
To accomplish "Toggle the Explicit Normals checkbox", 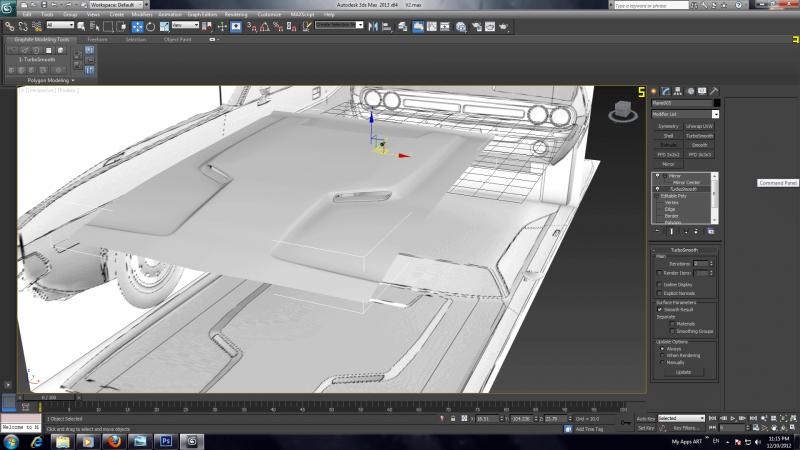I will pyautogui.click(x=657, y=291).
